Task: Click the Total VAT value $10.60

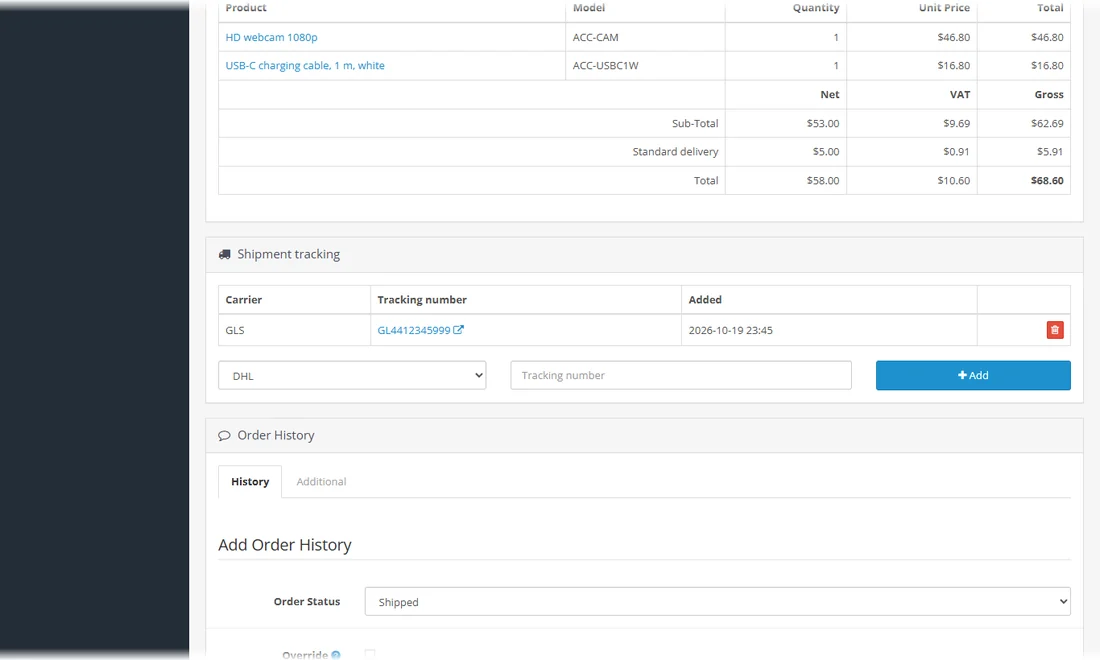Action: point(953,180)
